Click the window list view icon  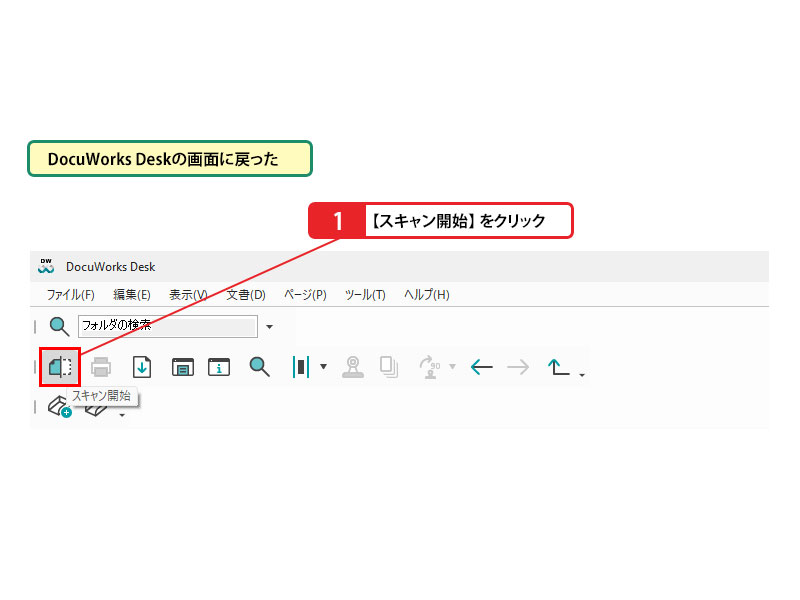coord(183,367)
